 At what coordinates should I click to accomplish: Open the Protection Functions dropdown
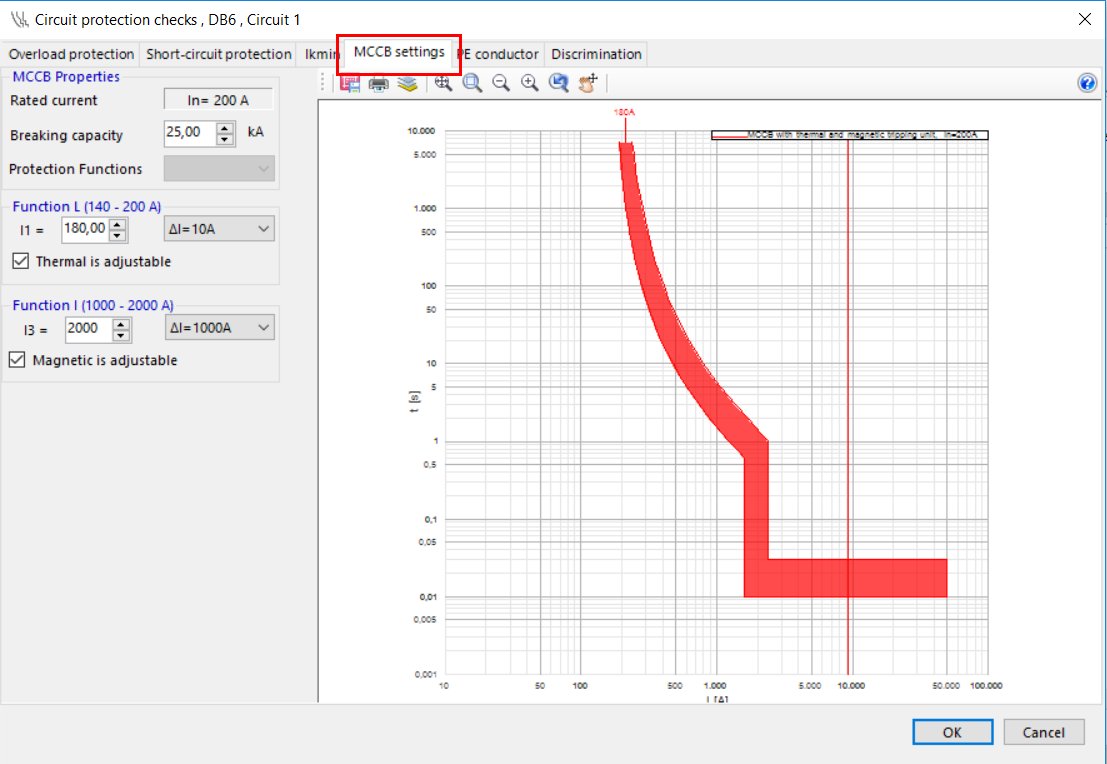tap(218, 169)
